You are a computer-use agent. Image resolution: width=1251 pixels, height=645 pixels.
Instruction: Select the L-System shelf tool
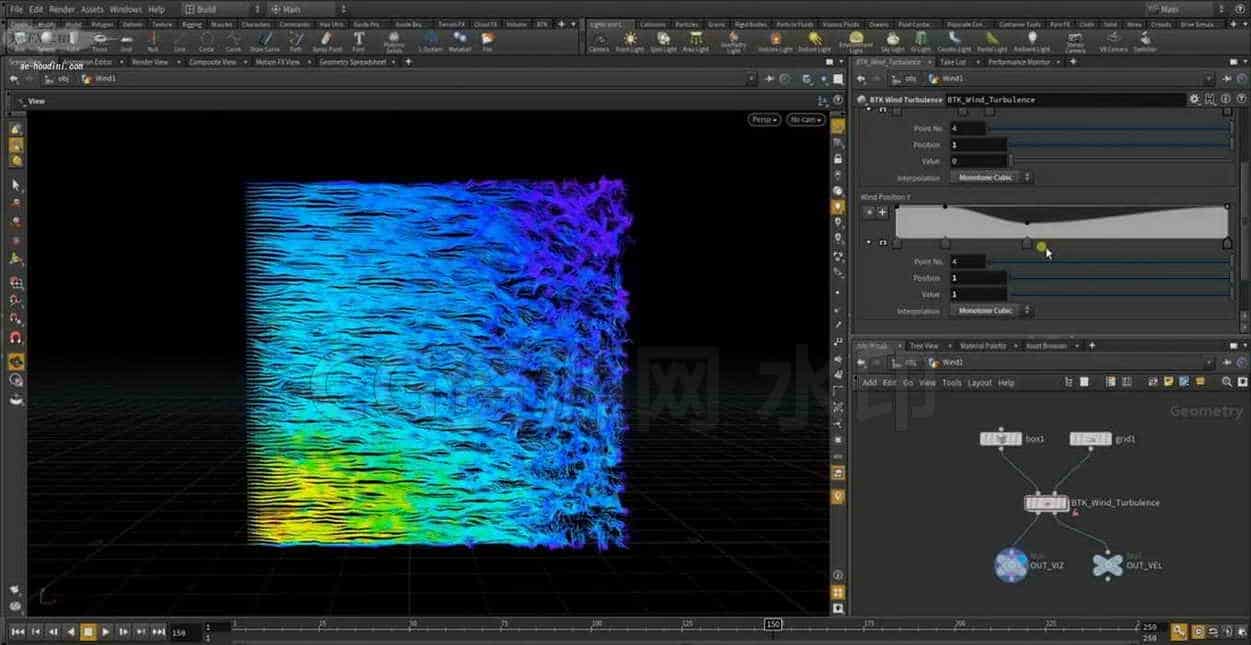click(x=431, y=41)
